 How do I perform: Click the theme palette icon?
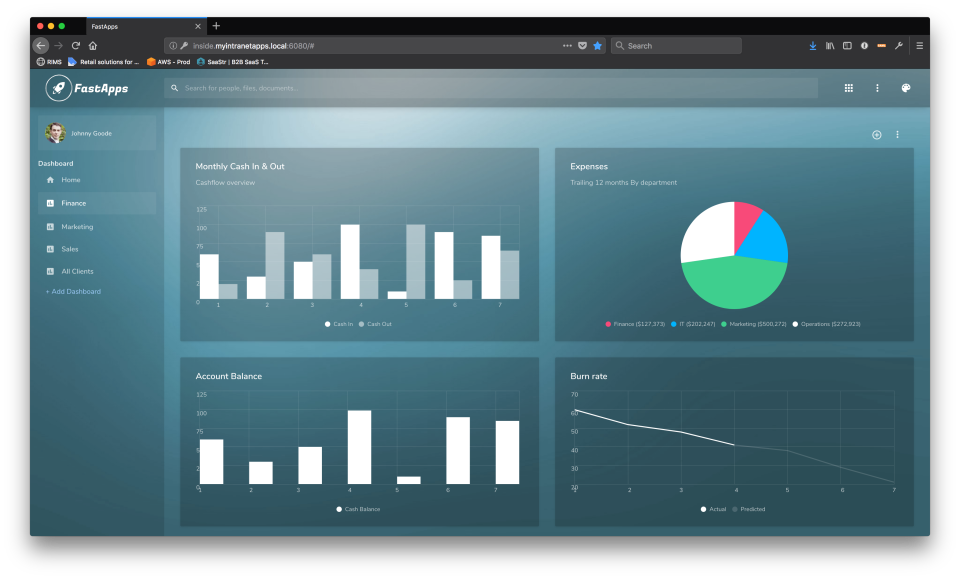pos(906,88)
